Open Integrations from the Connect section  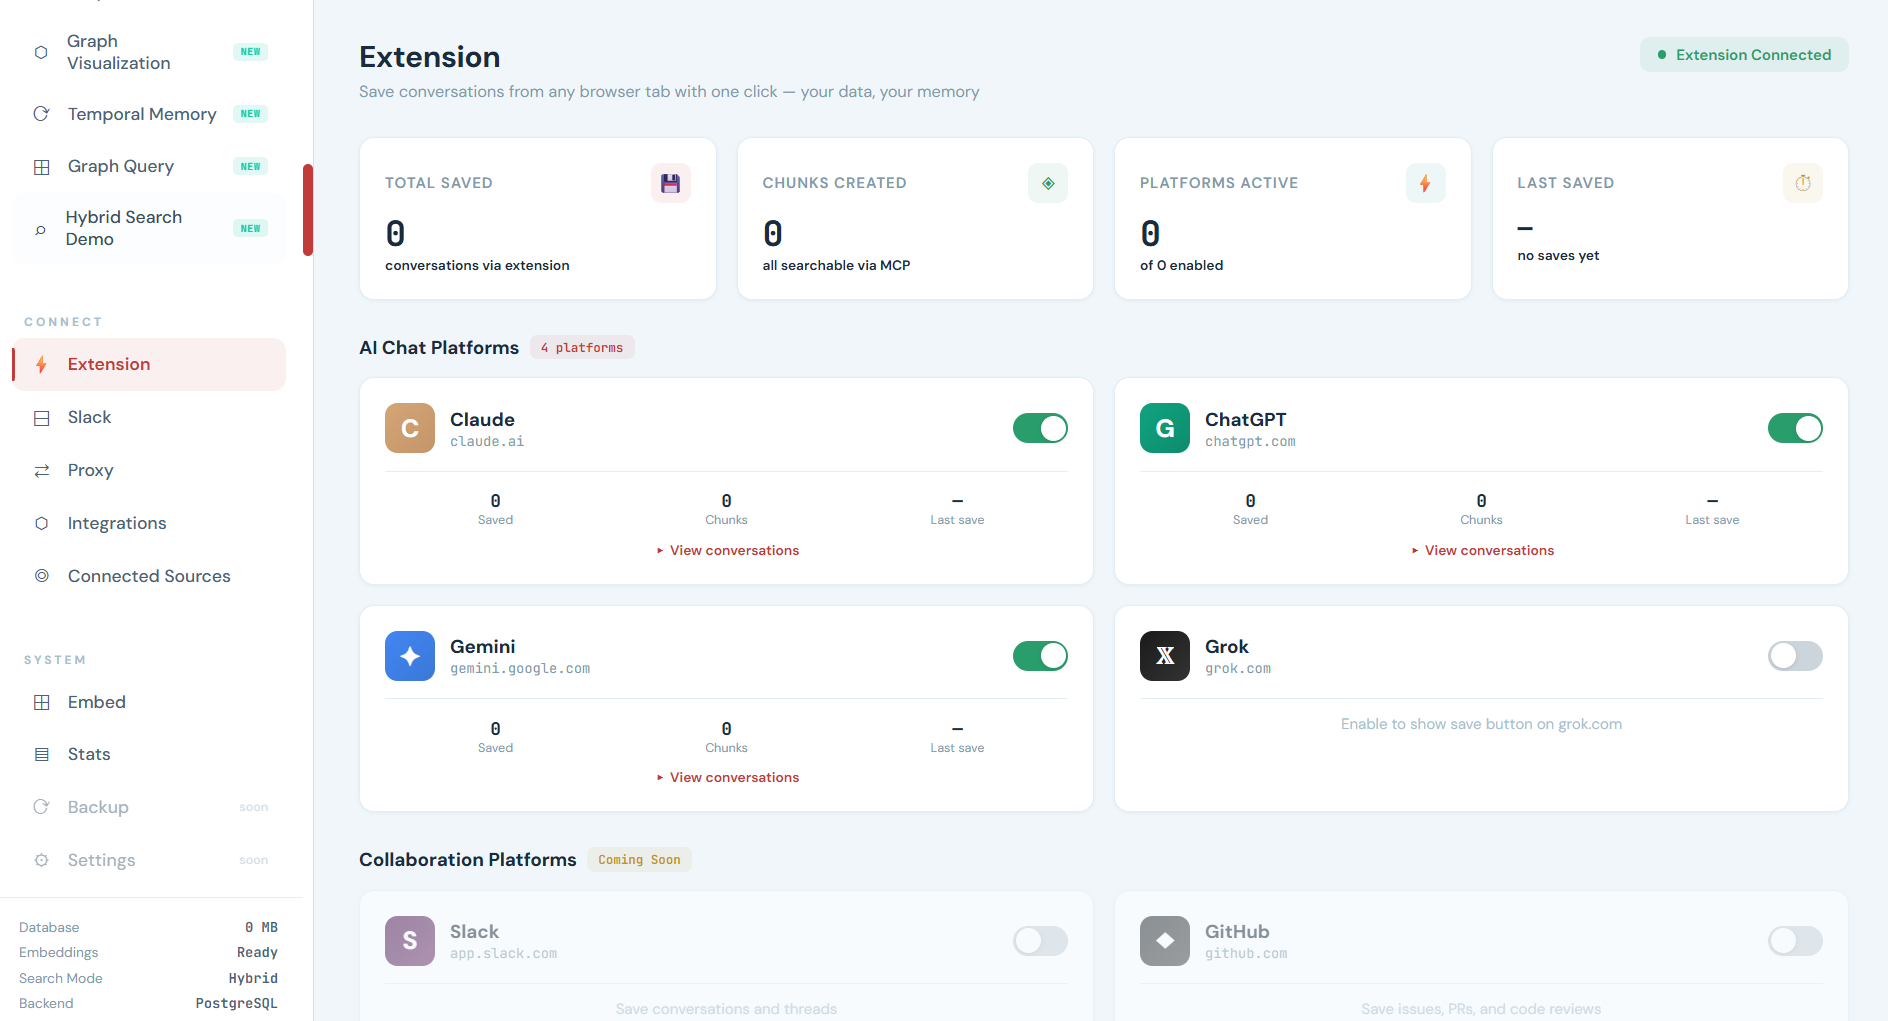116,523
